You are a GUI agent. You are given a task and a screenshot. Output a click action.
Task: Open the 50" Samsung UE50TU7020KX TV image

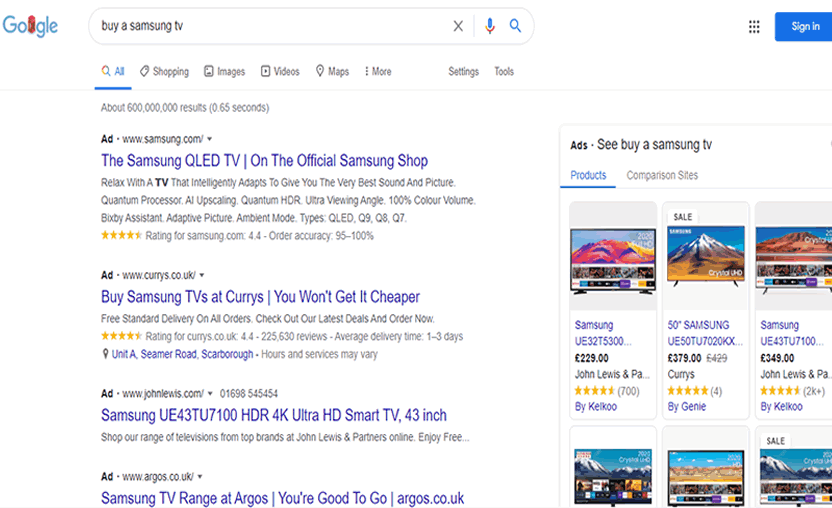tap(706, 256)
